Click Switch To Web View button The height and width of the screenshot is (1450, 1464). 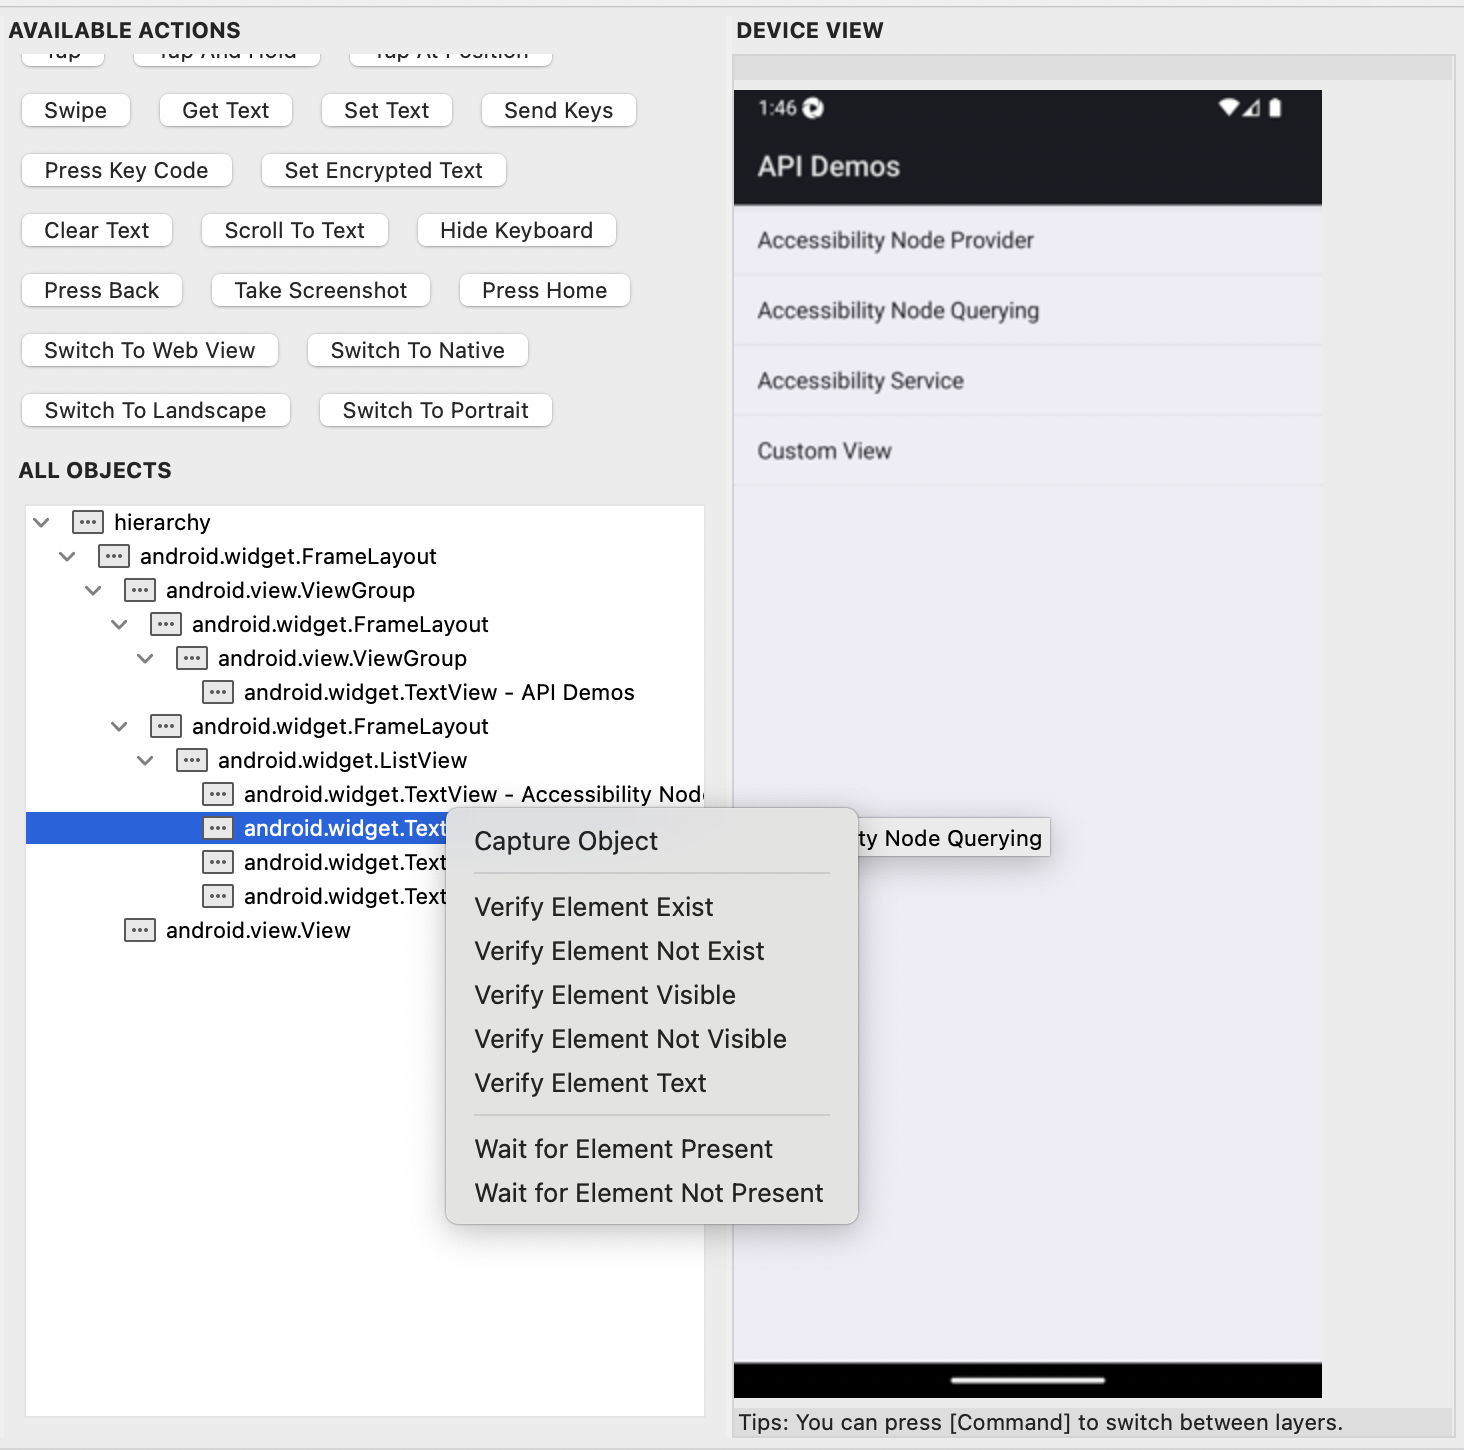[150, 350]
